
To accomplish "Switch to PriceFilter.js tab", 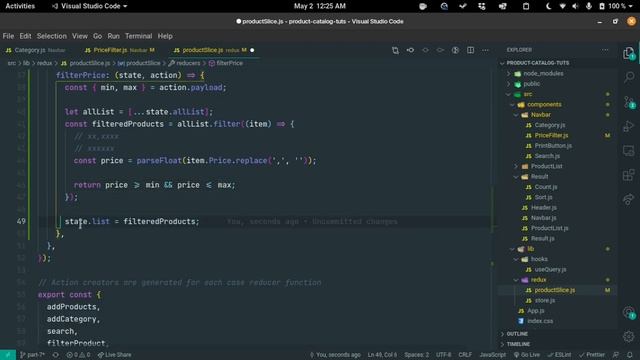I will pyautogui.click(x=120, y=50).
